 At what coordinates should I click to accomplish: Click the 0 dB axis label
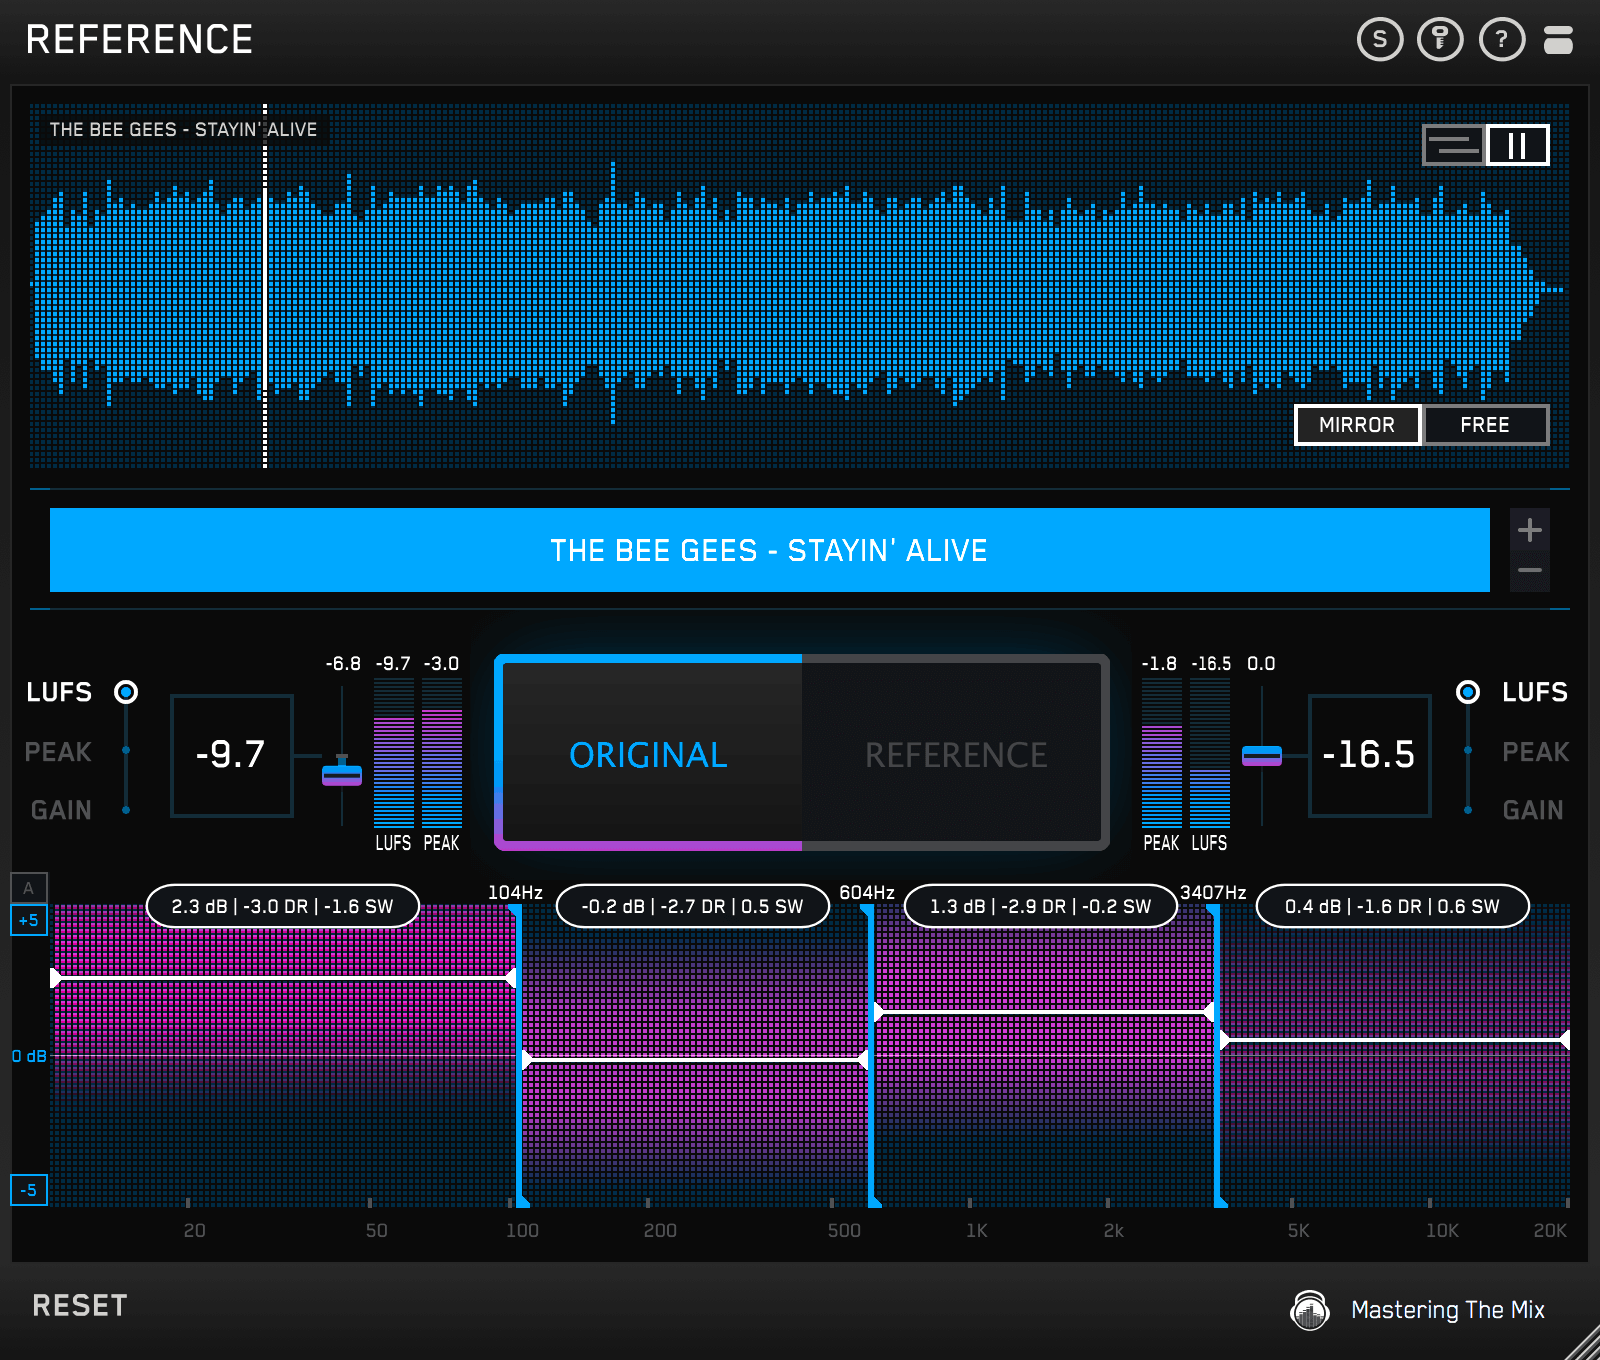point(29,1056)
